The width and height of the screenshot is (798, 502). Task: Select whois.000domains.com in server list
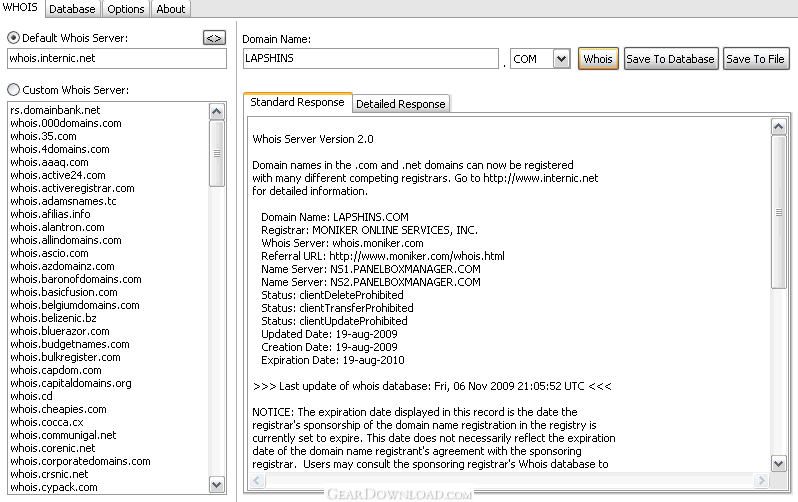click(x=66, y=123)
